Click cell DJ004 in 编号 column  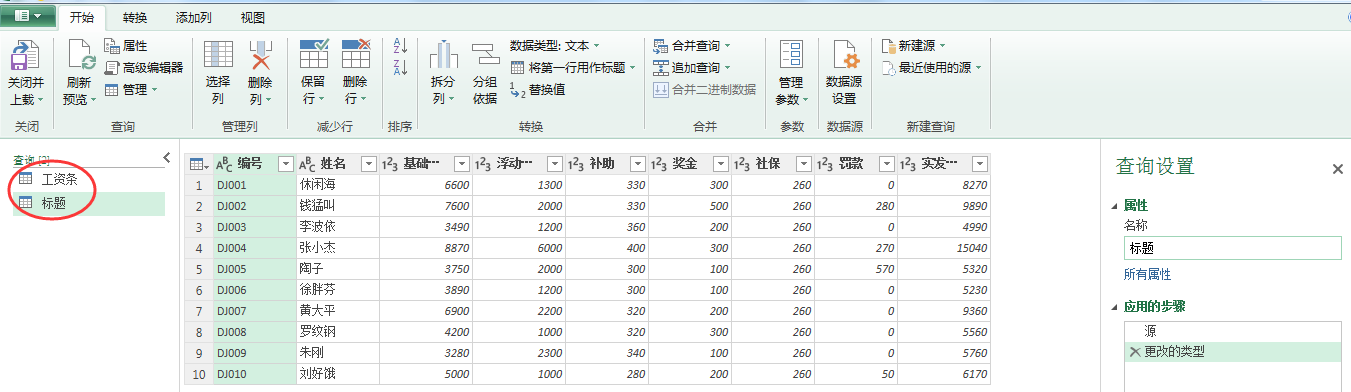point(254,248)
